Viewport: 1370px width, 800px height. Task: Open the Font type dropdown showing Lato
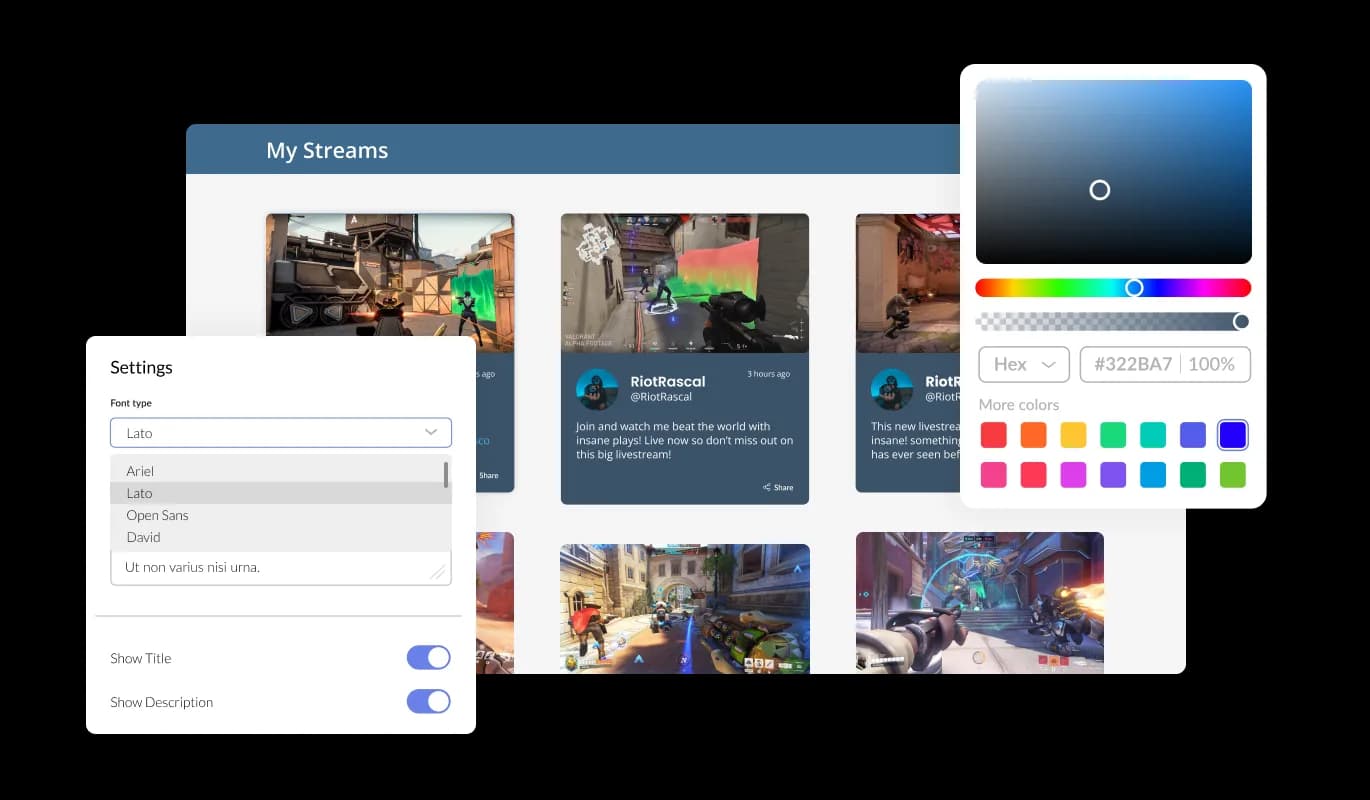pyautogui.click(x=280, y=433)
